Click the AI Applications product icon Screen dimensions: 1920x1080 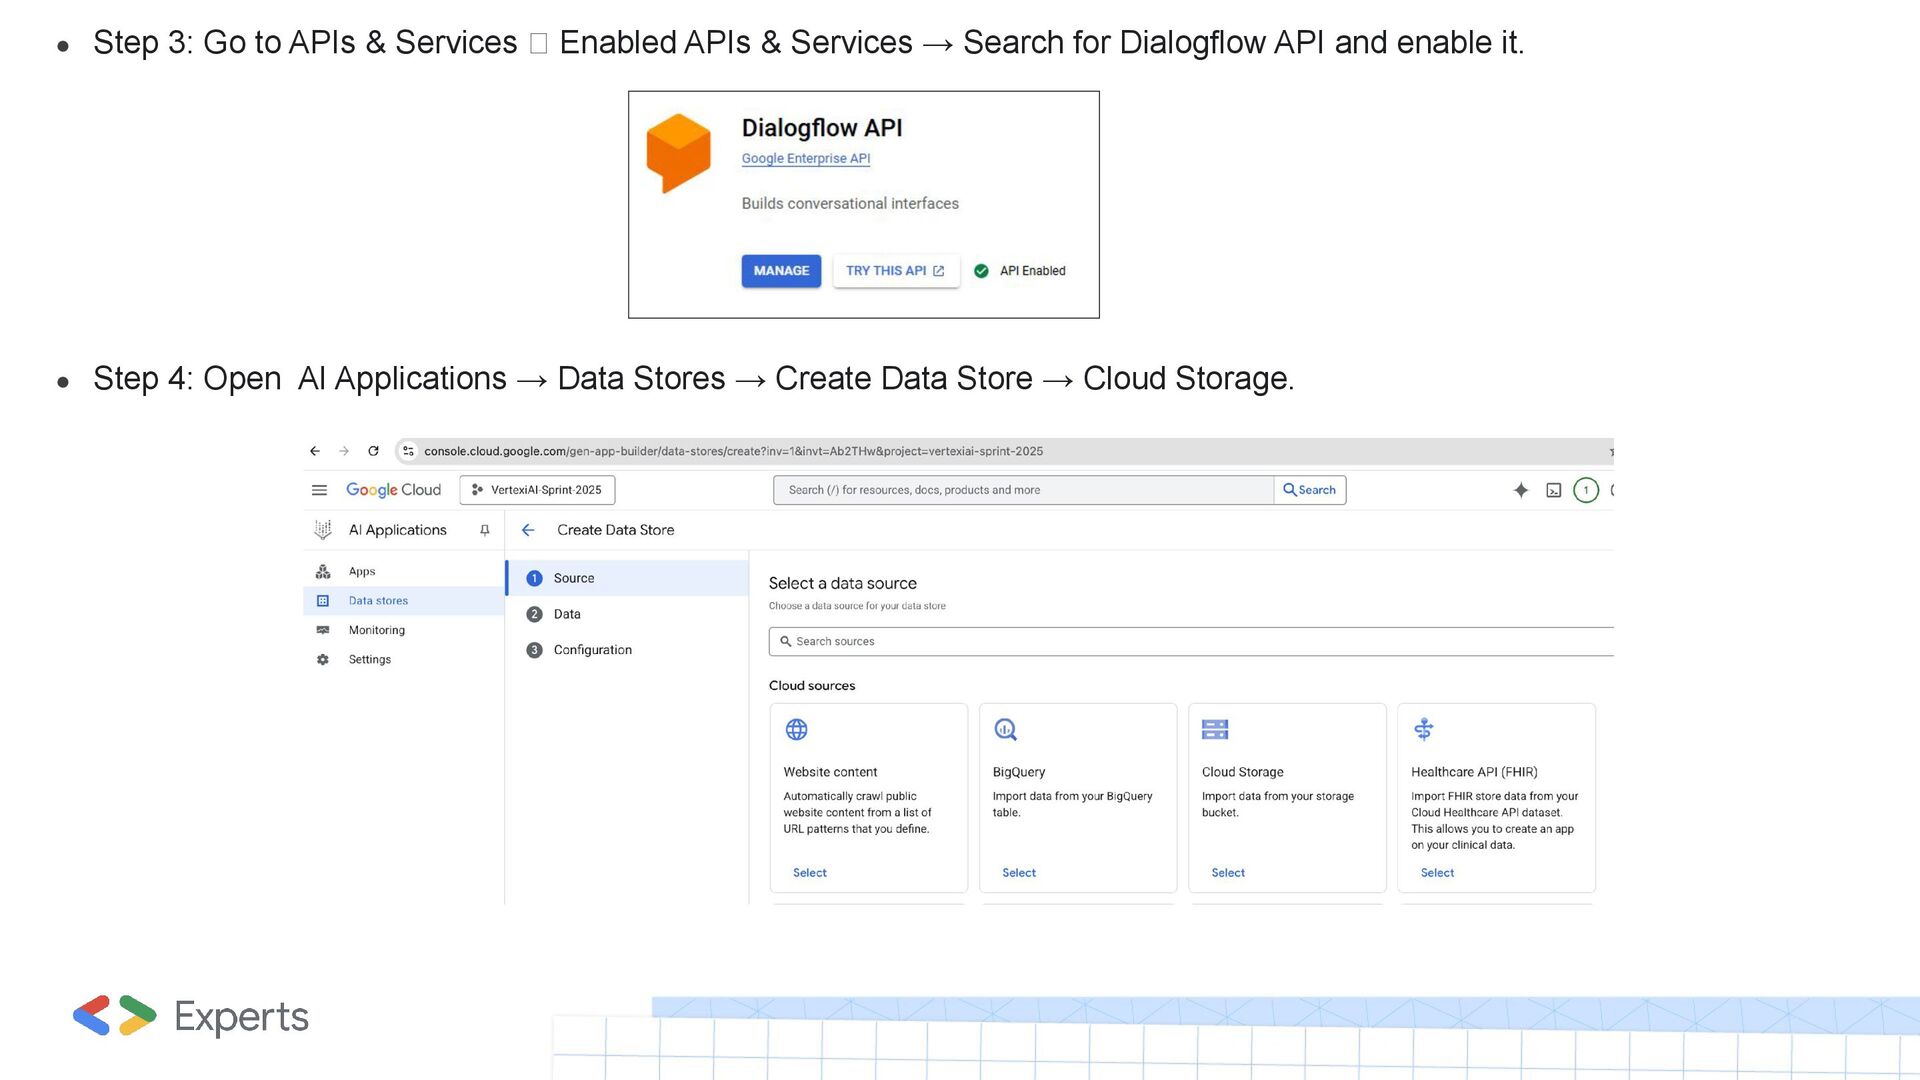323,530
